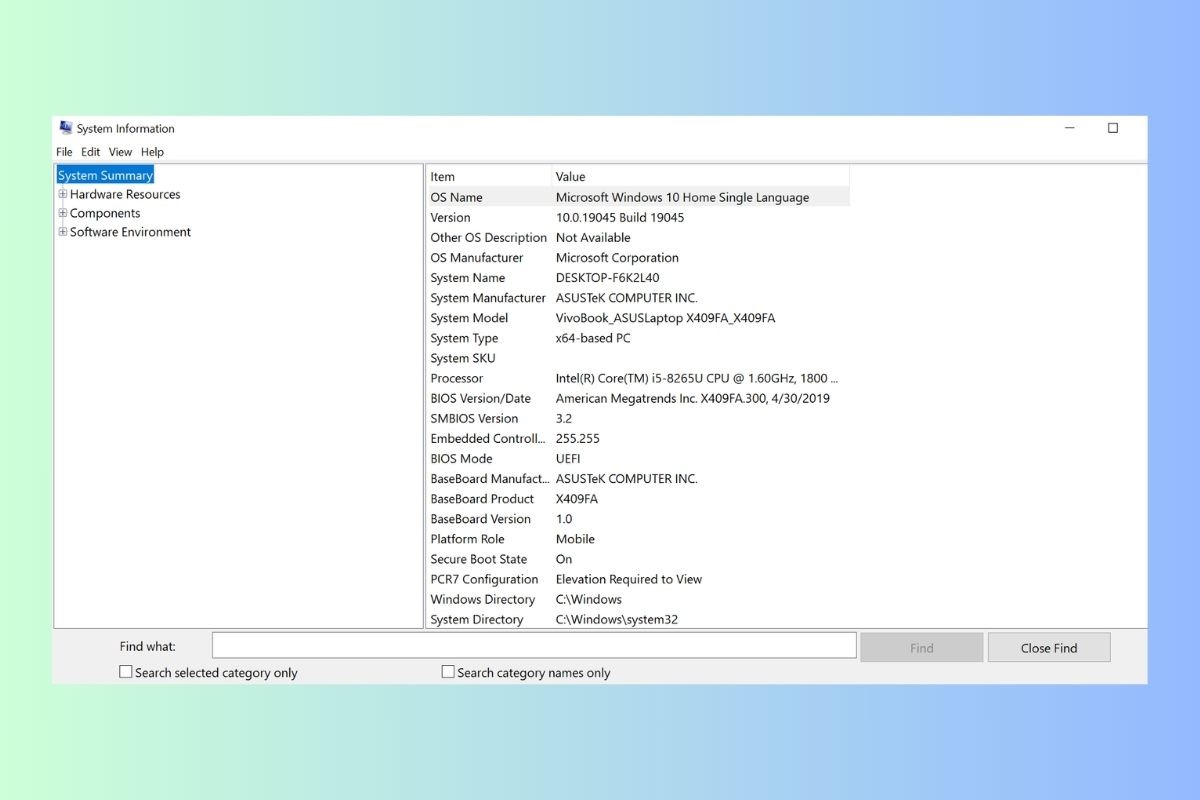Select the BaseBoard Manufacturer row
The height and width of the screenshot is (800, 1200).
click(638, 478)
